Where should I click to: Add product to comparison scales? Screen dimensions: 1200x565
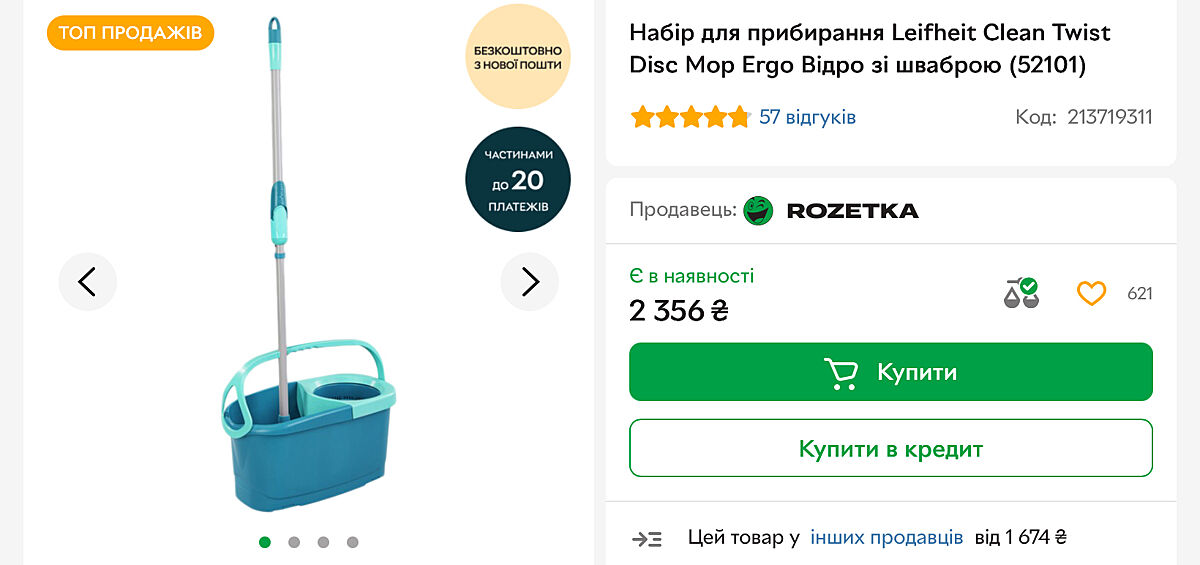[x=1021, y=293]
